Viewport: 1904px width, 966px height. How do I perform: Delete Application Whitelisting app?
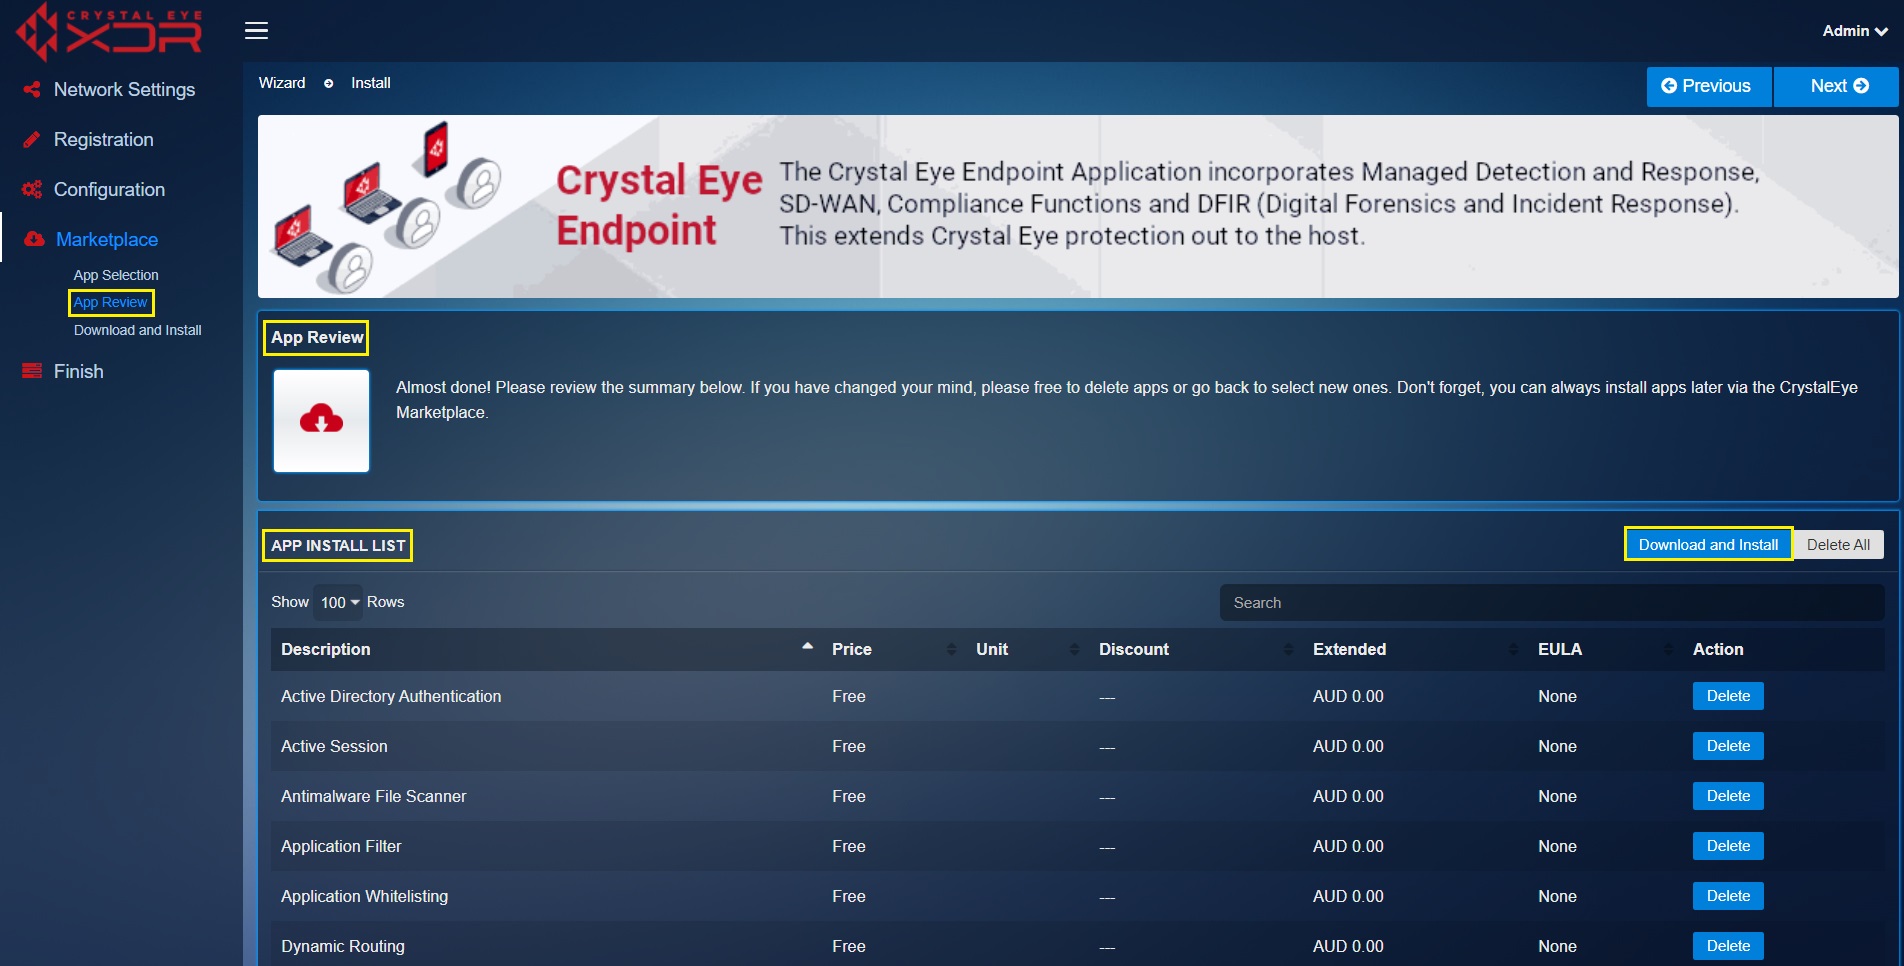pos(1727,896)
